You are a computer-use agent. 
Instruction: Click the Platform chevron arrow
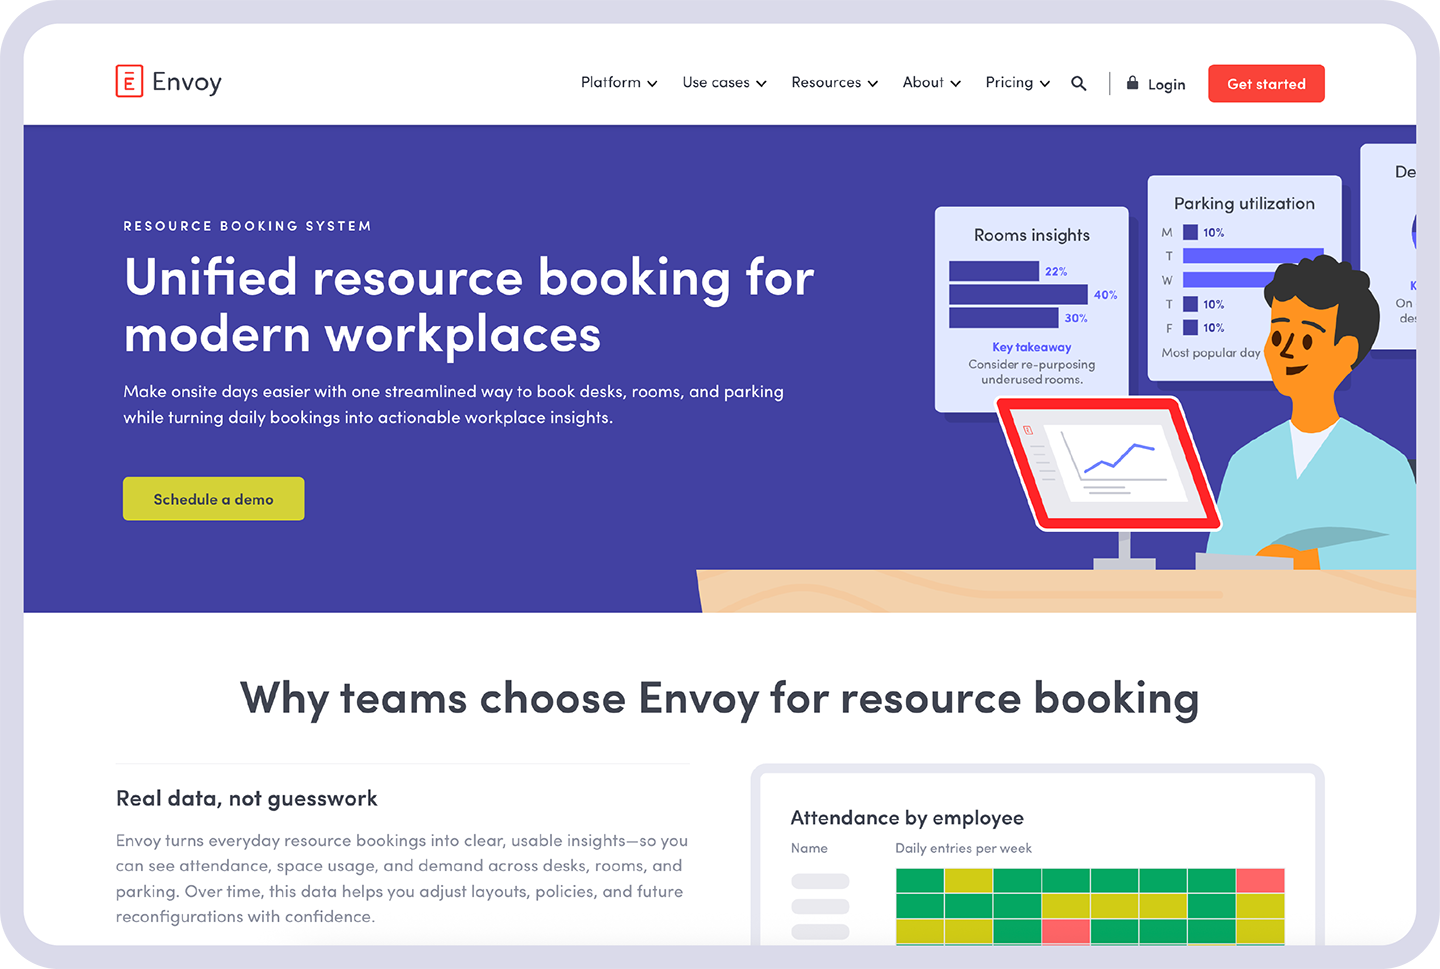coord(652,84)
